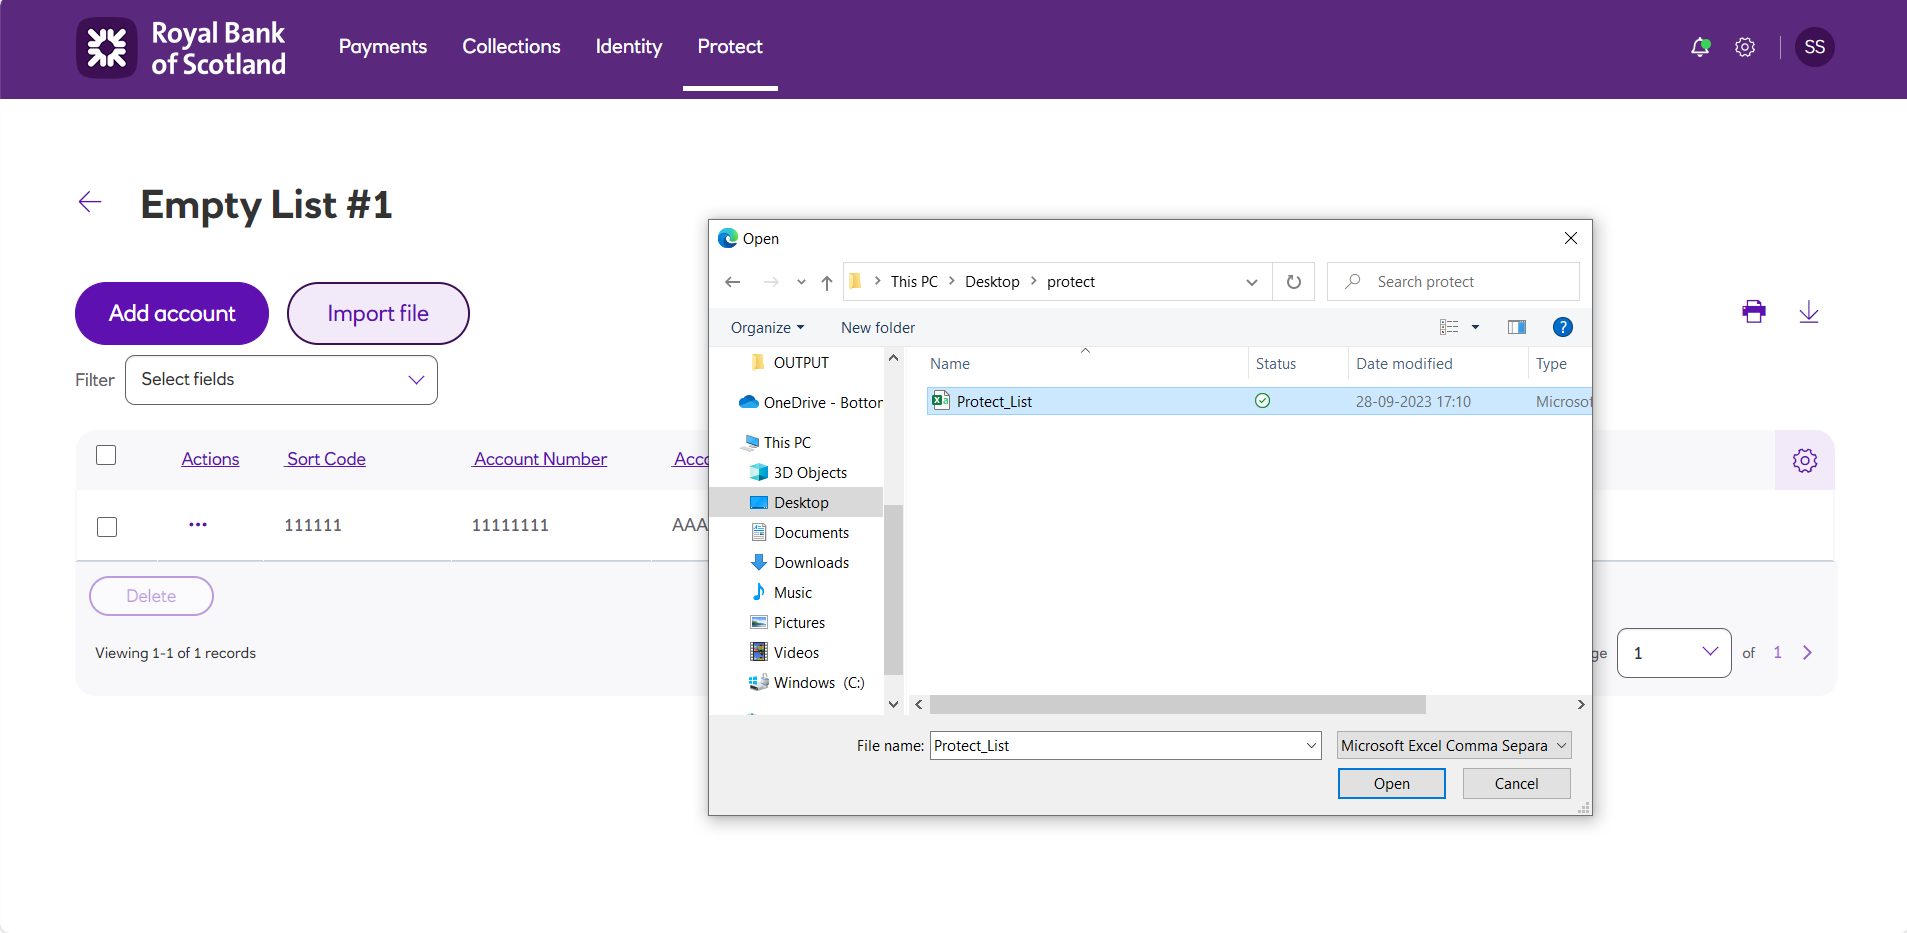The width and height of the screenshot is (1907, 933).
Task: Open row actions menu for 111111
Action: (198, 525)
